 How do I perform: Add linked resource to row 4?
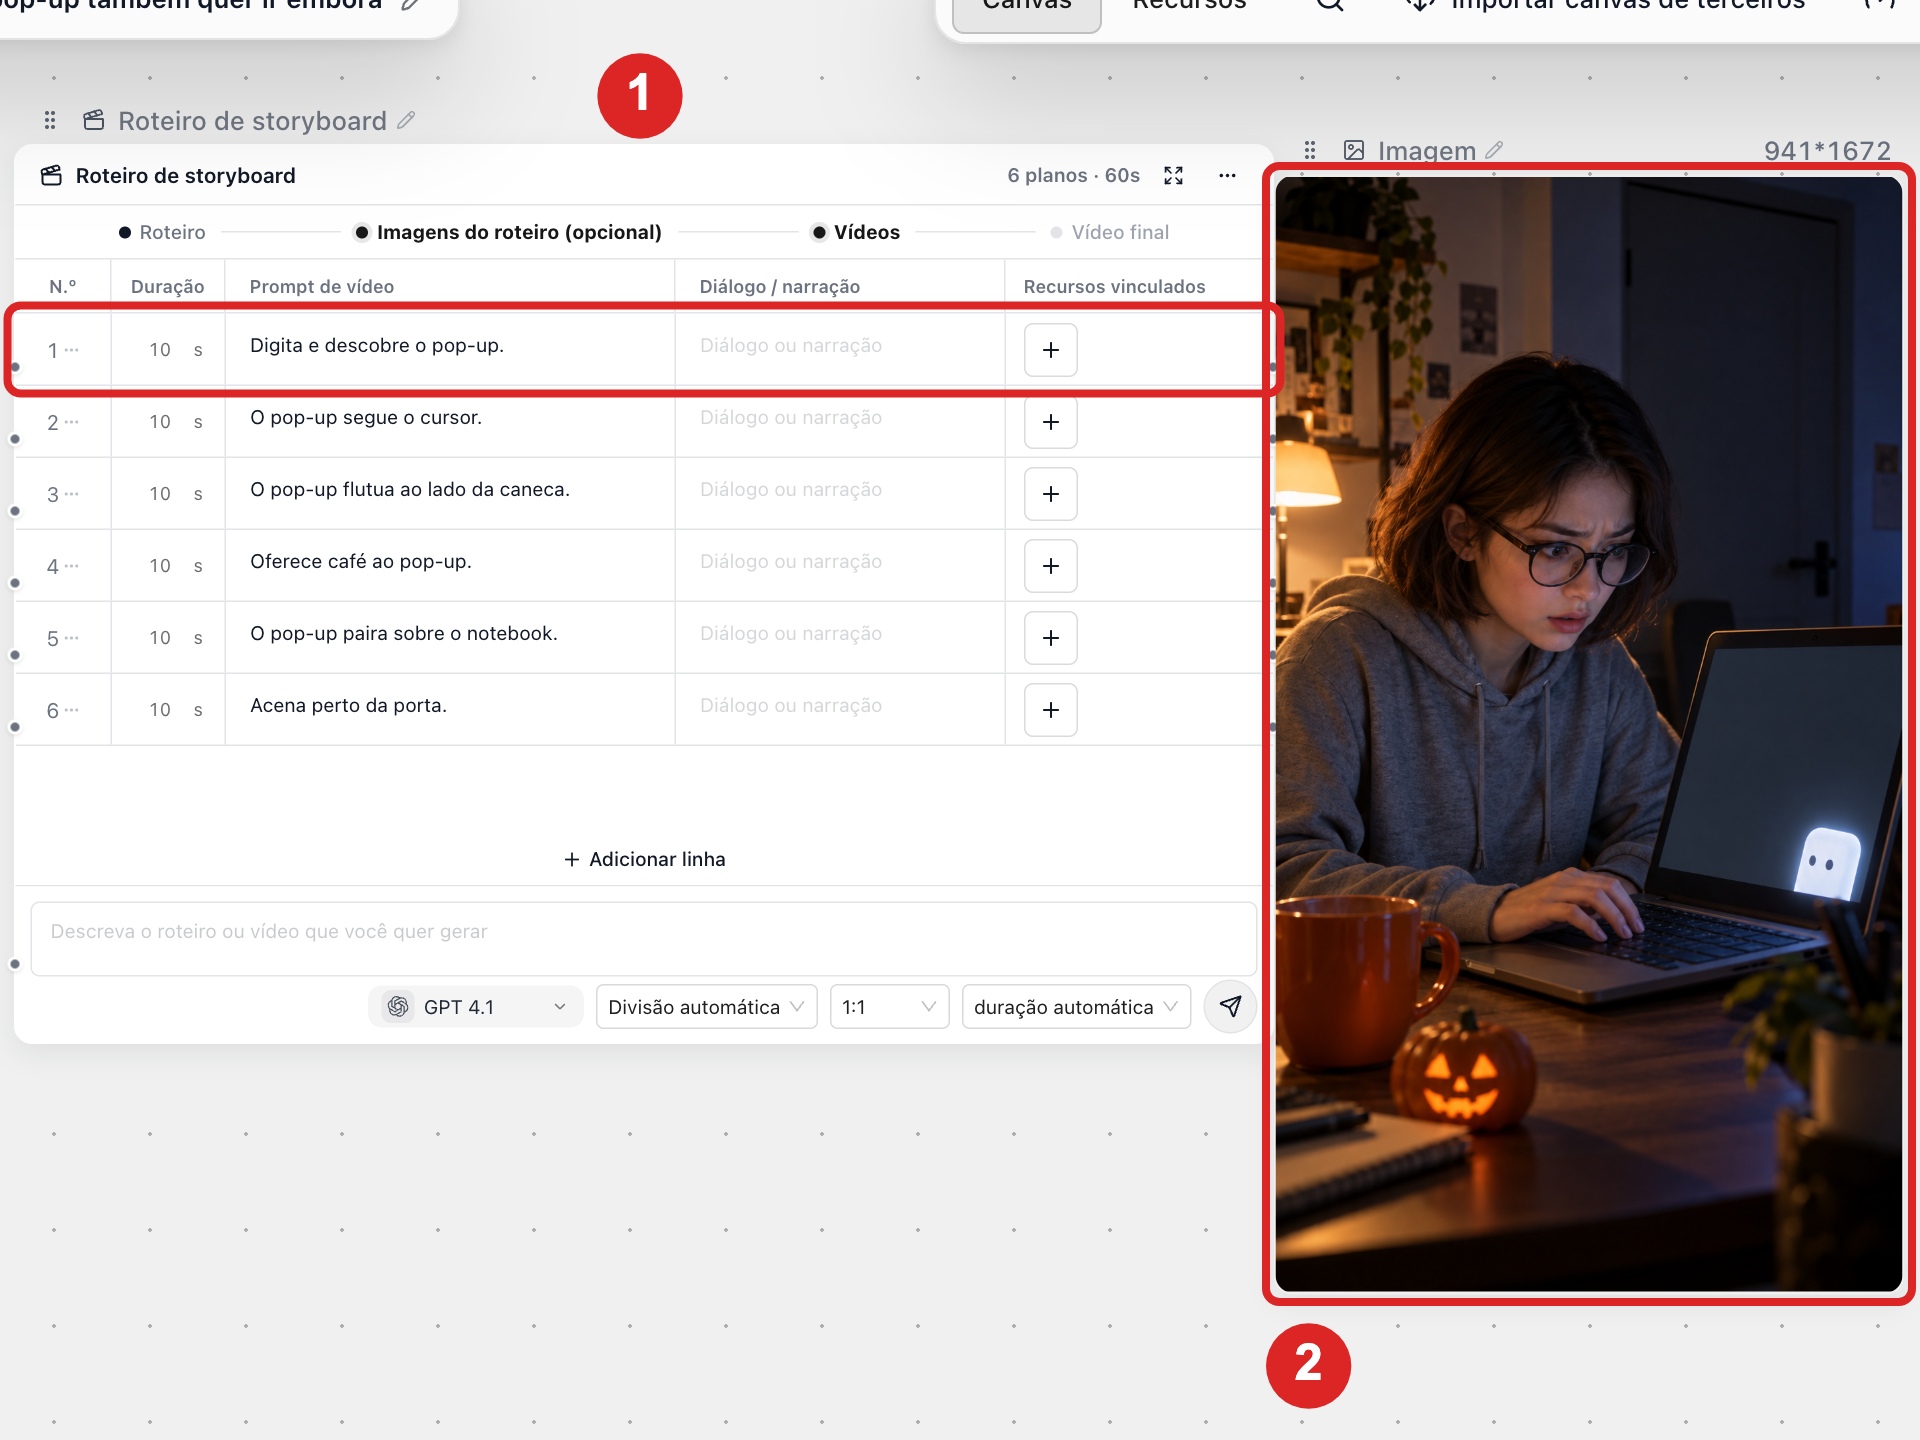(1051, 566)
